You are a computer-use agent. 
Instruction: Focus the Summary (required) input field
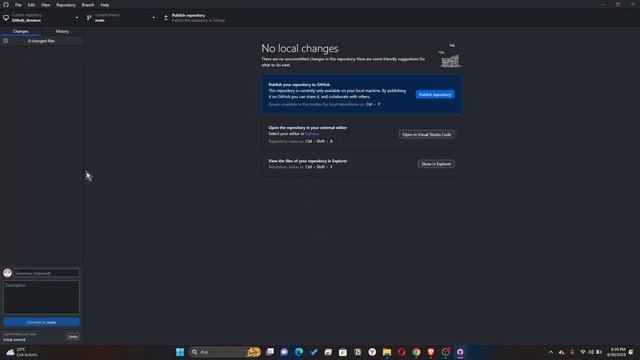pyautogui.click(x=46, y=273)
